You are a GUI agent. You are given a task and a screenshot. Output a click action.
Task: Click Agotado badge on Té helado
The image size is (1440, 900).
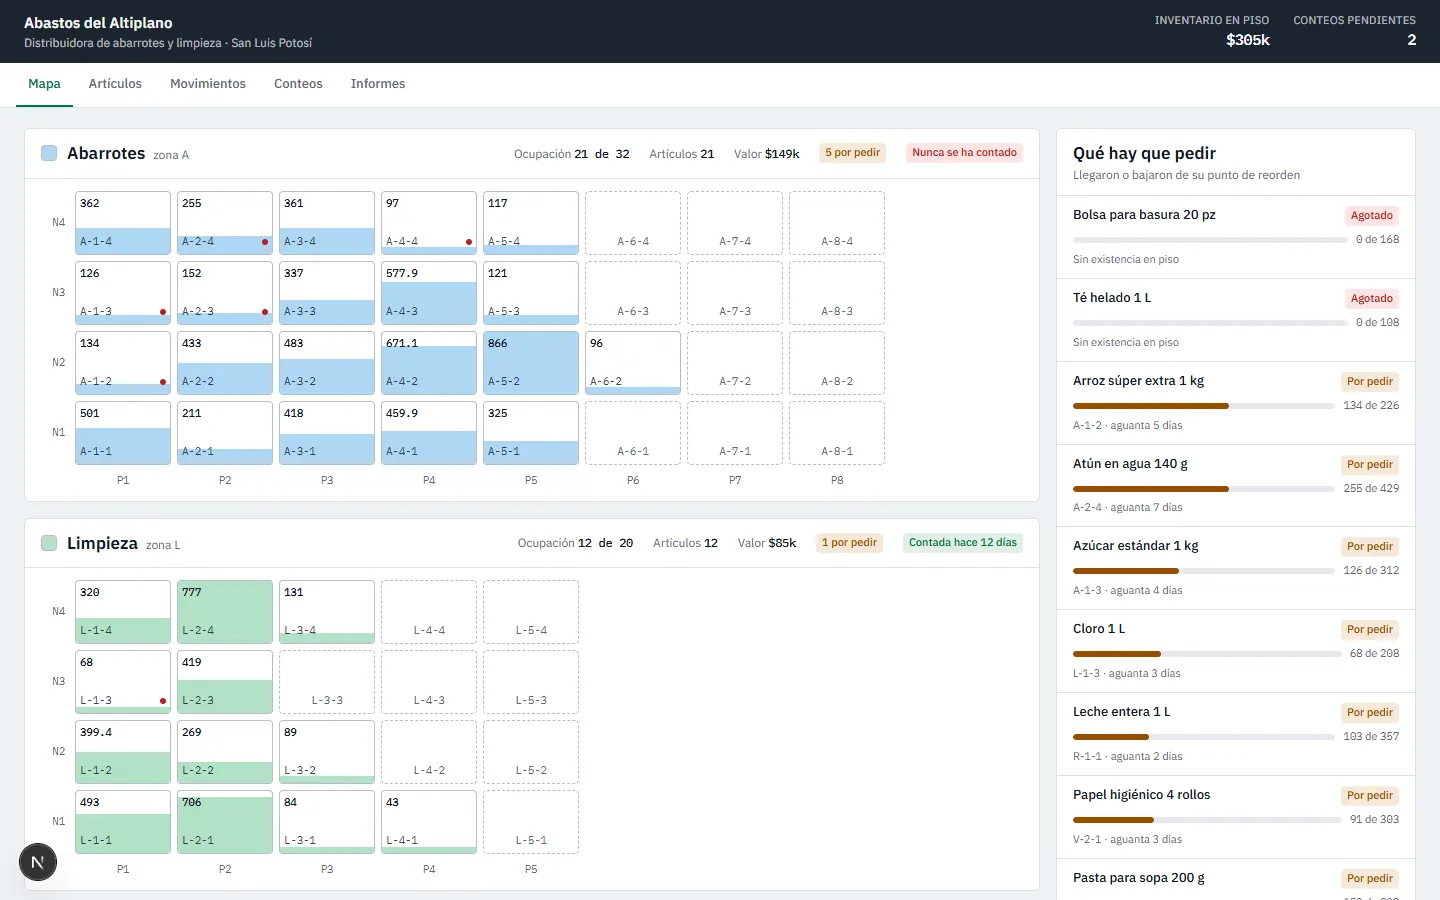1372,298
